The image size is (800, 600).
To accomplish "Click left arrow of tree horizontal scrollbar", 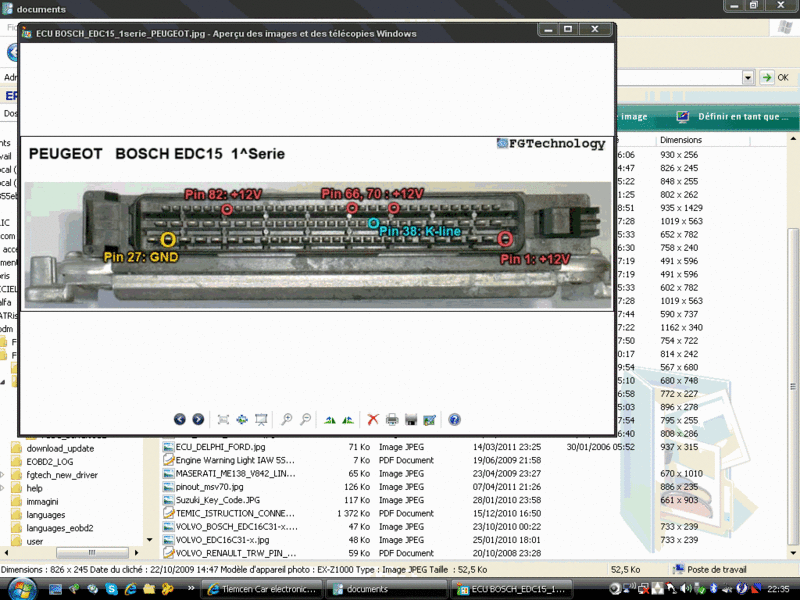I will click(6, 553).
